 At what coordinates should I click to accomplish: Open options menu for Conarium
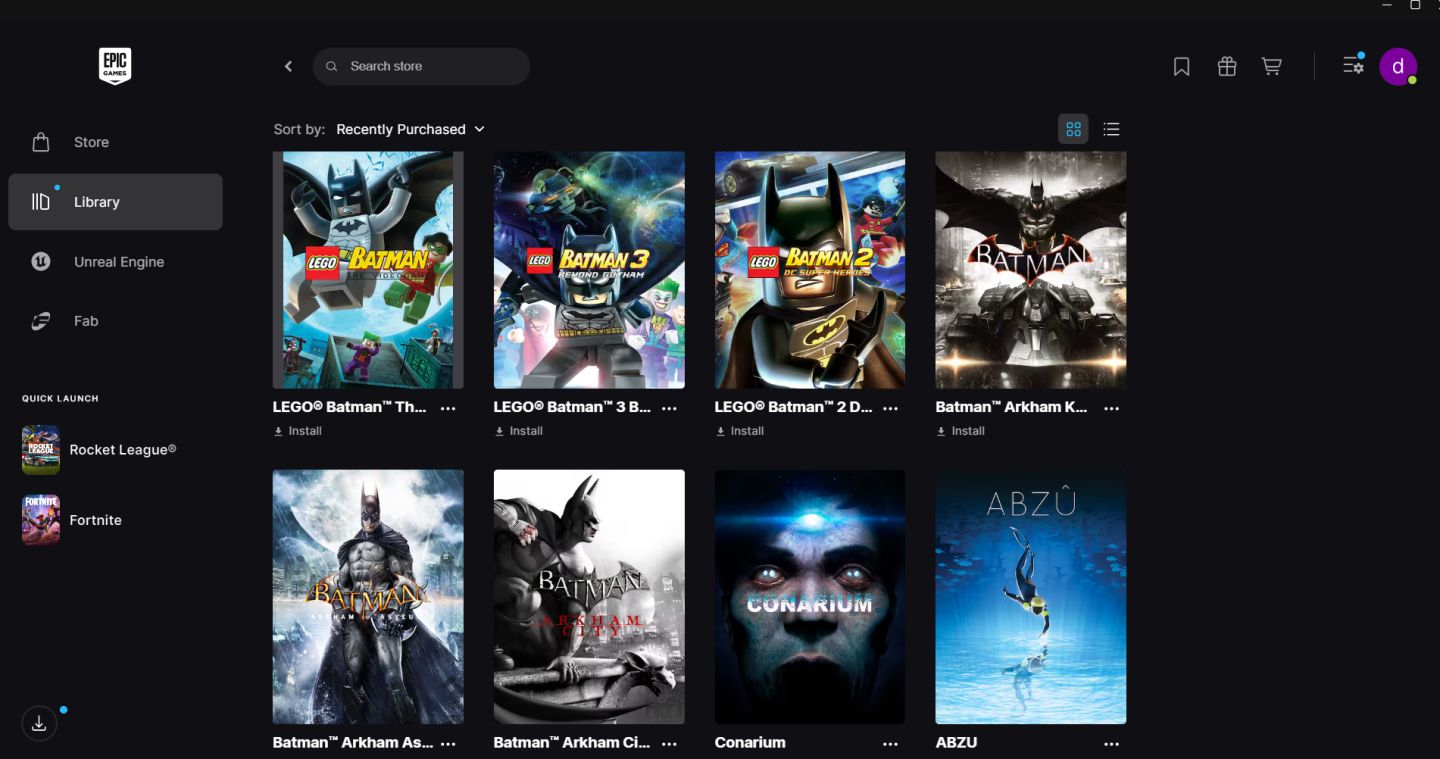pyautogui.click(x=890, y=744)
